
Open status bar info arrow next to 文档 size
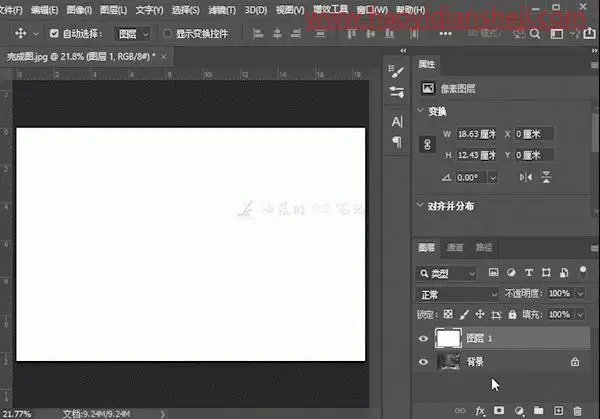click(x=163, y=414)
